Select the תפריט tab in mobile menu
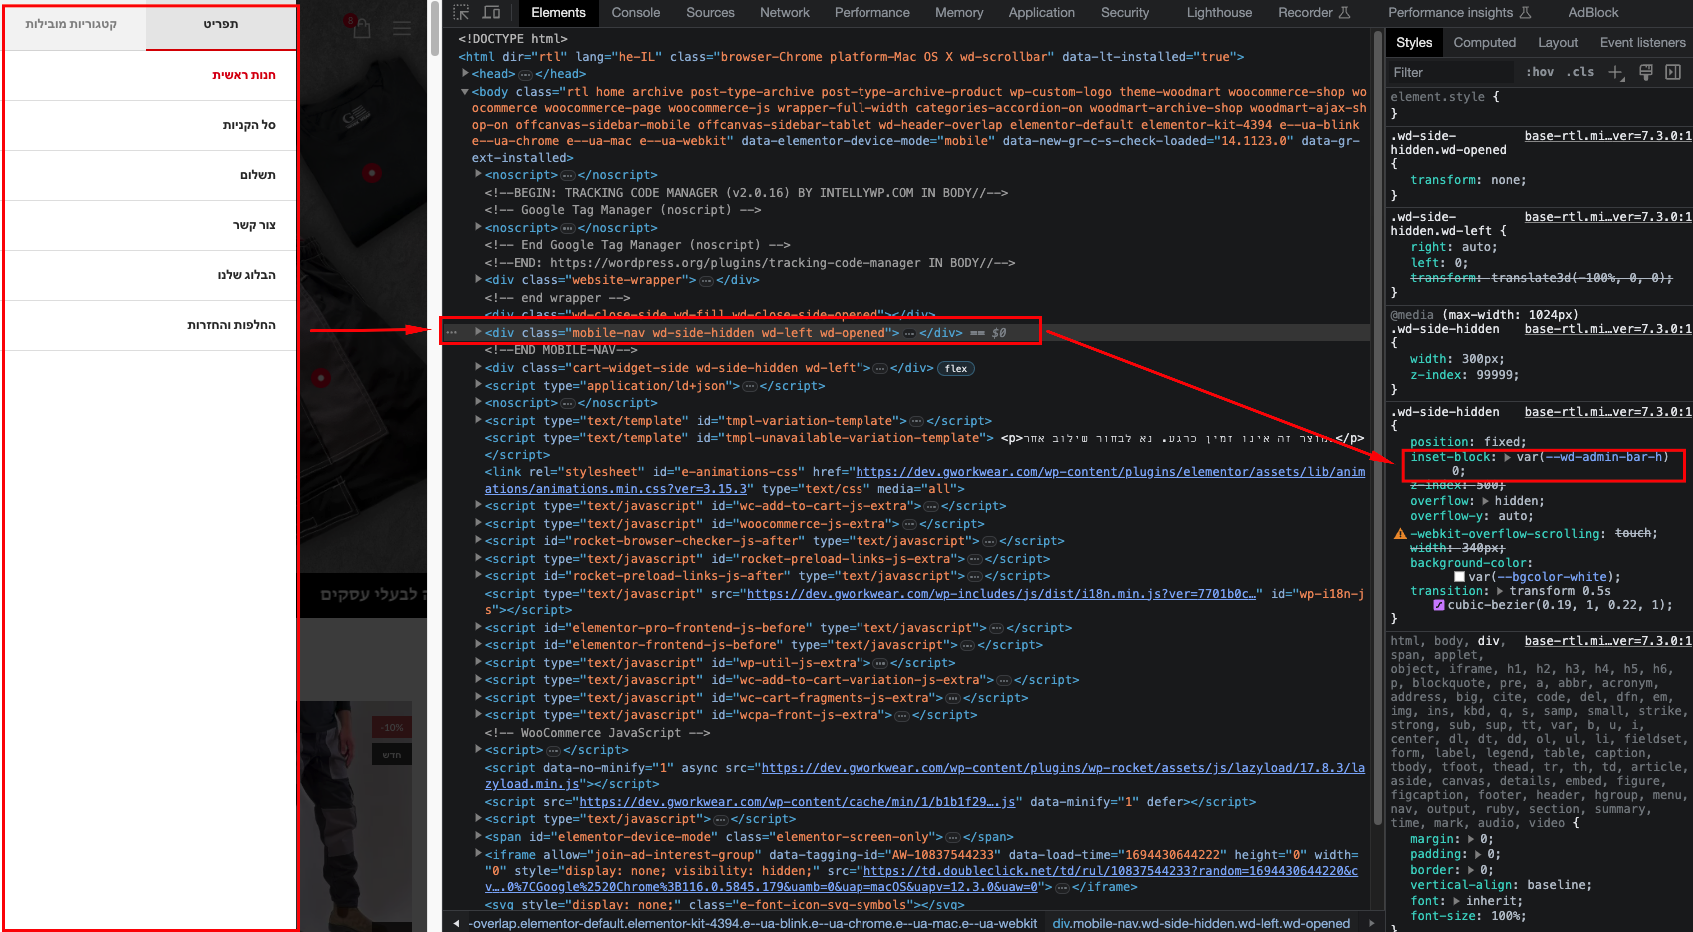 221,24
